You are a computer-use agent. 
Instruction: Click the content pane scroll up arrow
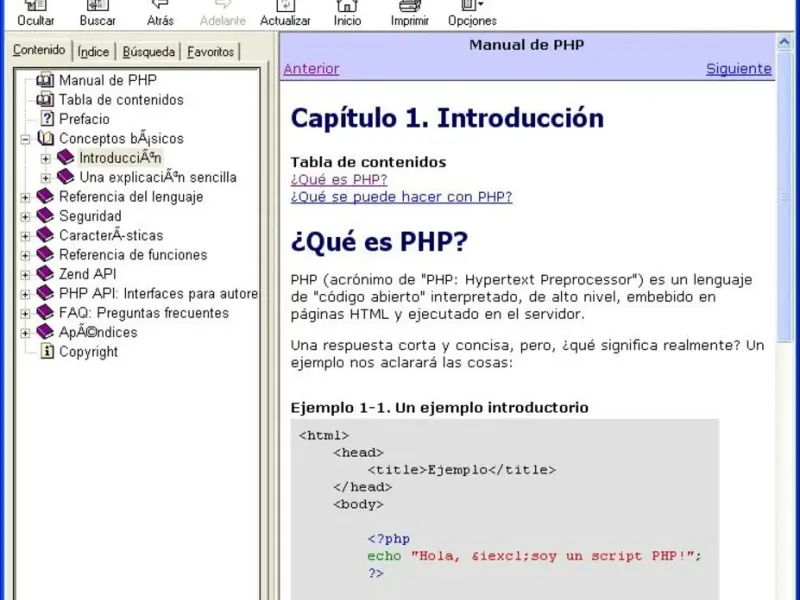[784, 42]
